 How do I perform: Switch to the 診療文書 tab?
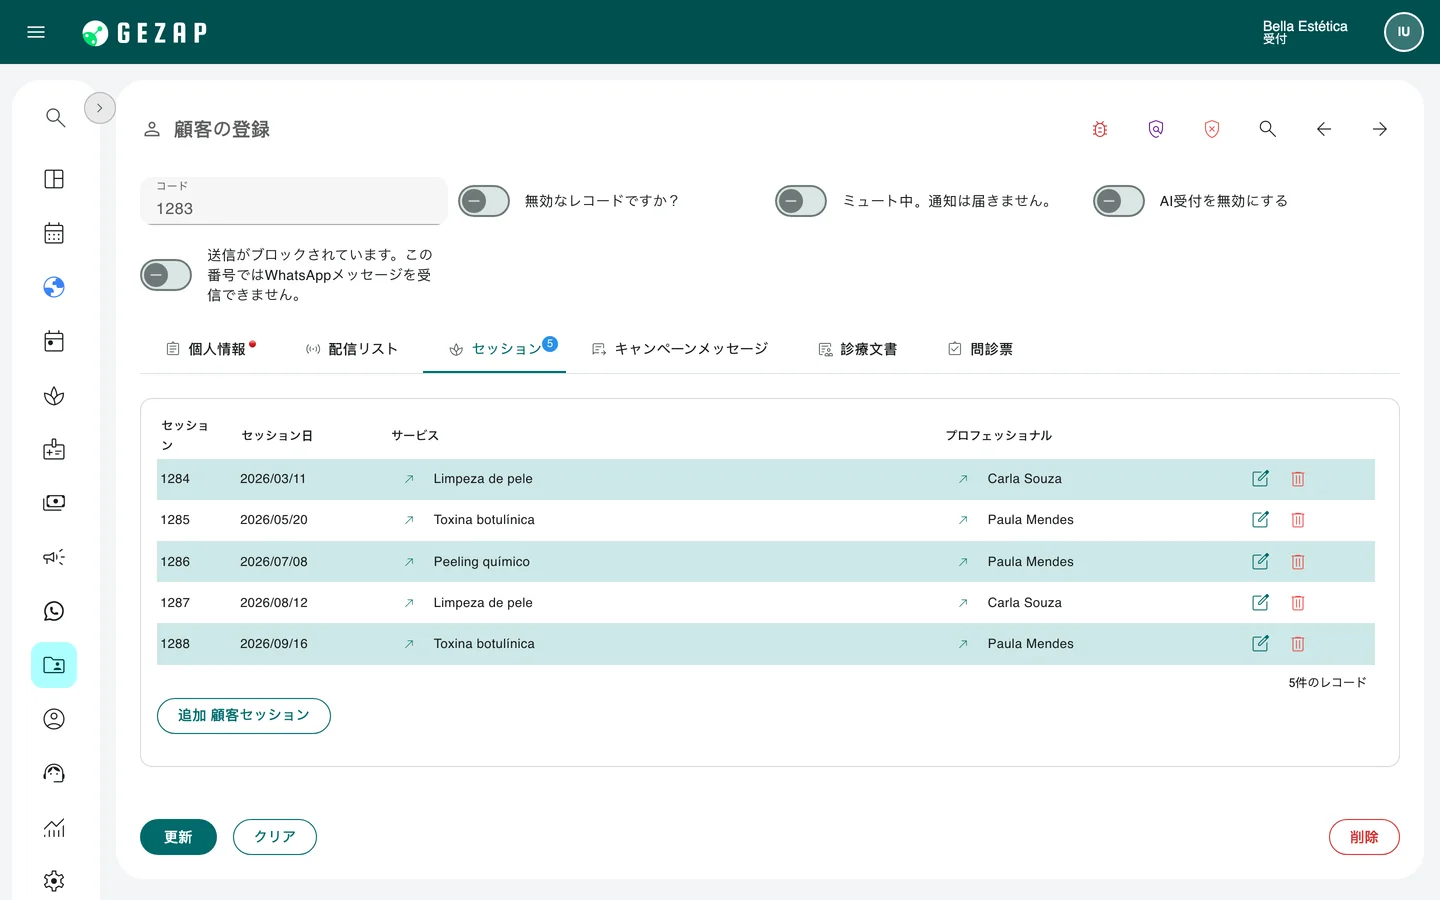pos(858,349)
